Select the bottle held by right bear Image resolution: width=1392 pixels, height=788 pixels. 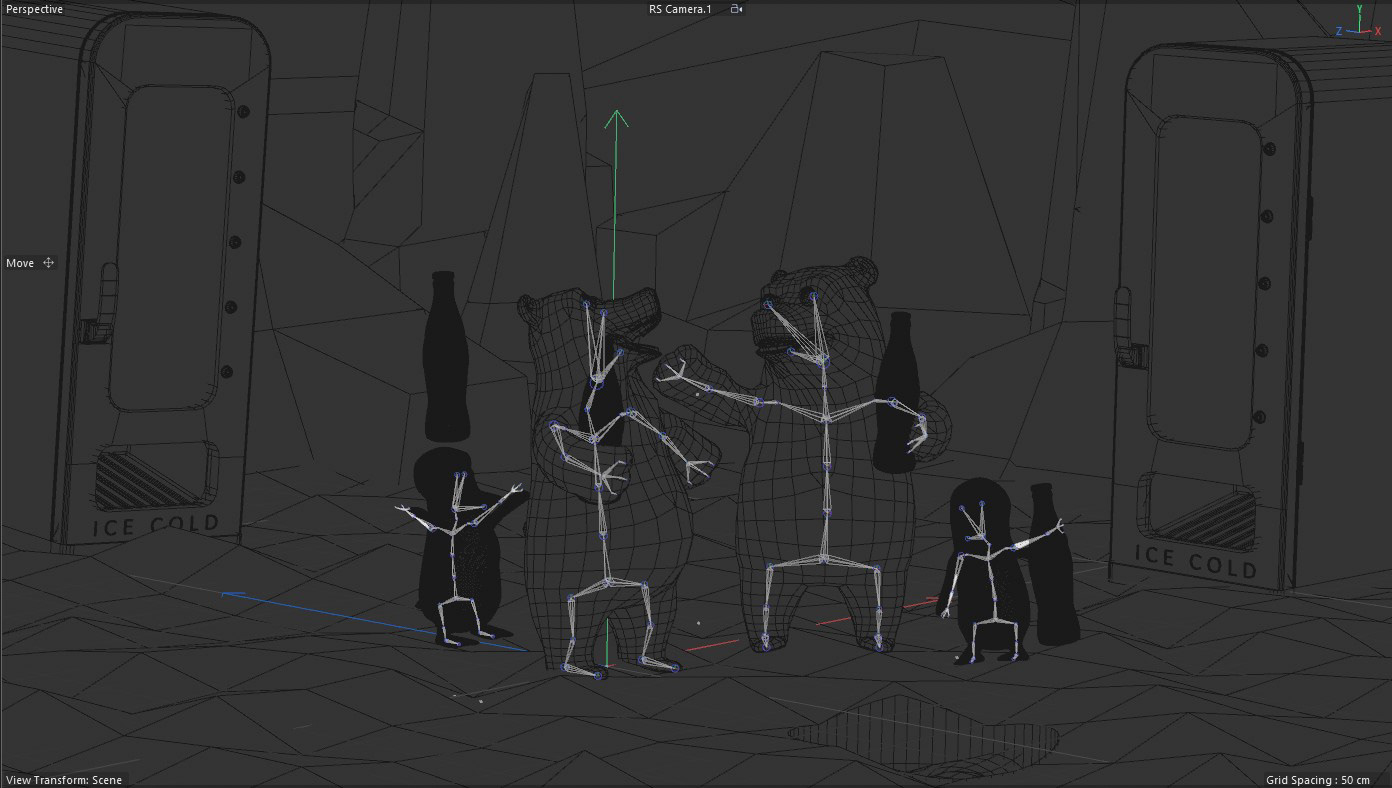coord(897,390)
